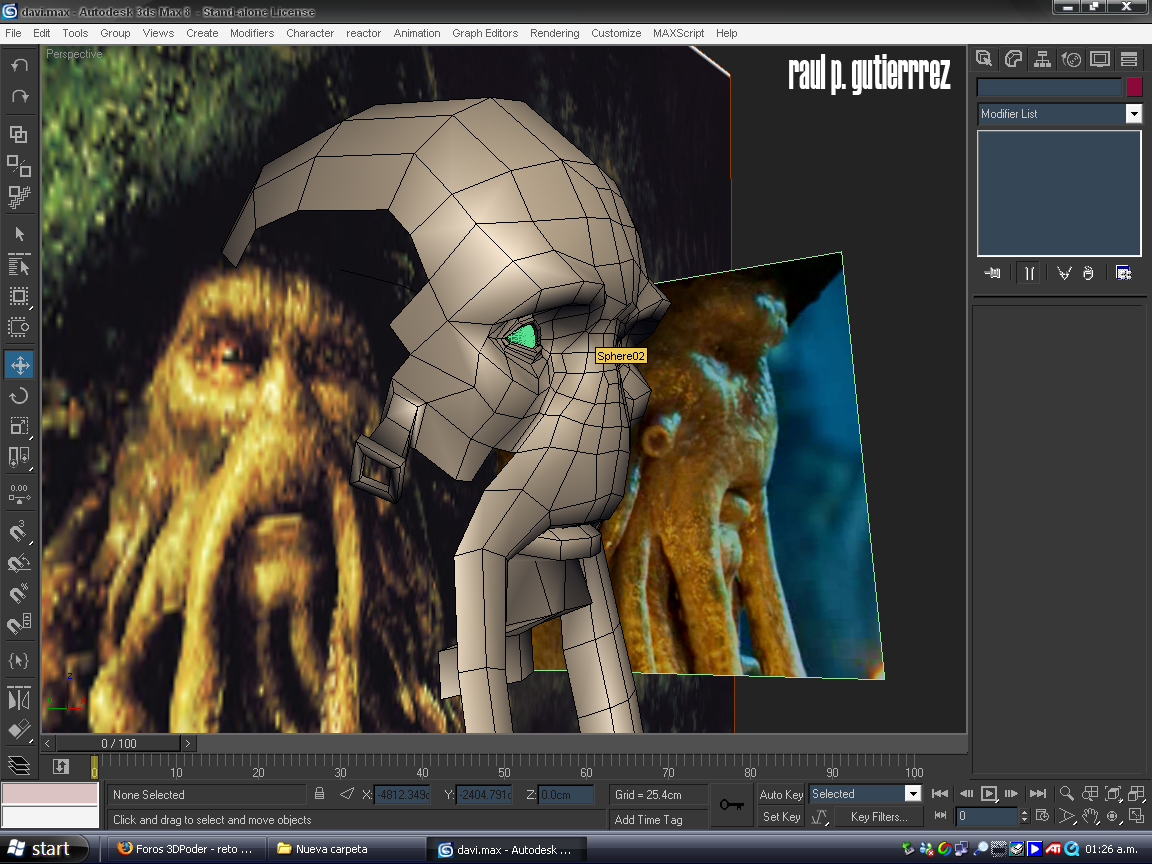Click the object name field

coord(1049,87)
